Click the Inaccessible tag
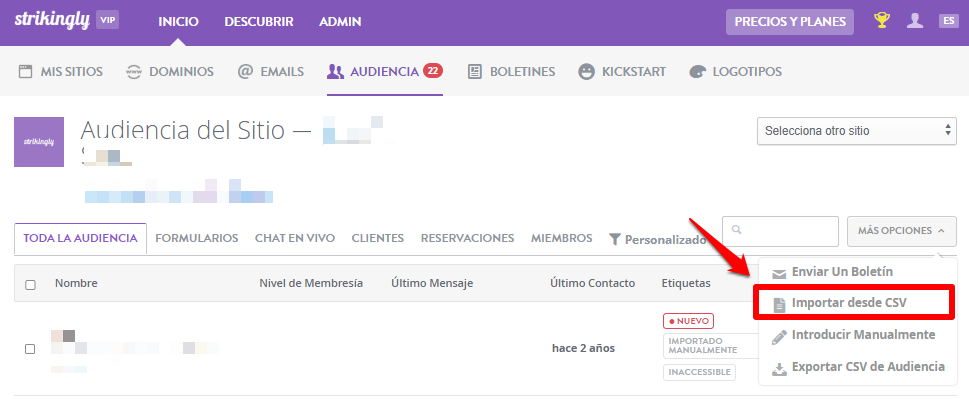 [700, 372]
